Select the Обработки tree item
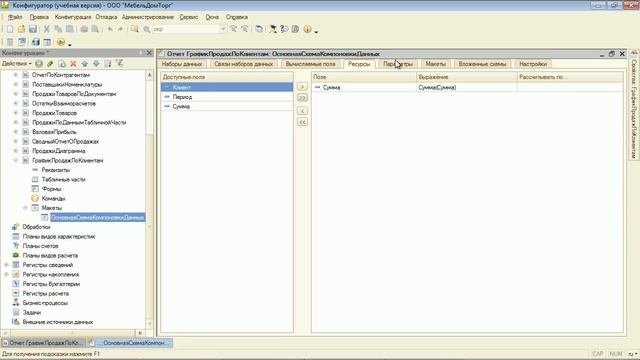The width and height of the screenshot is (640, 360). click(x=36, y=227)
